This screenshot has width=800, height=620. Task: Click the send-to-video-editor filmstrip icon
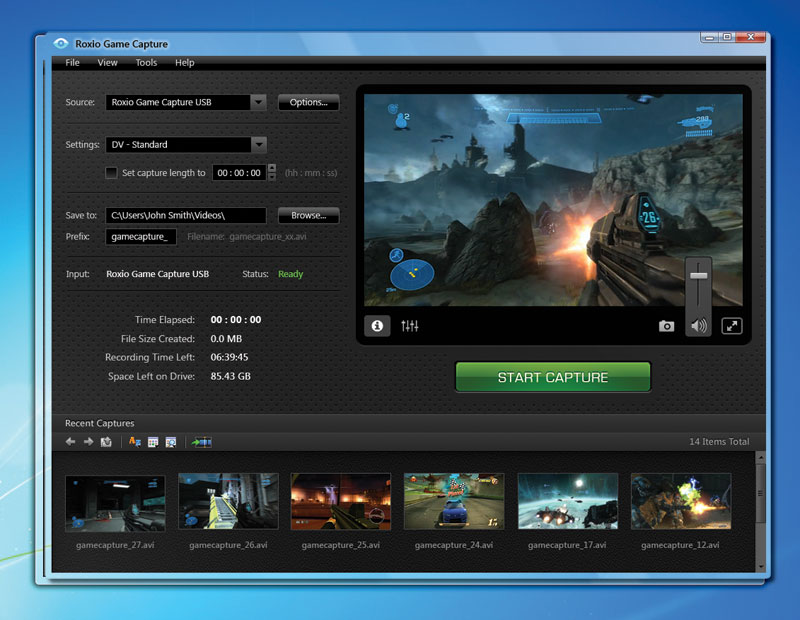202,442
